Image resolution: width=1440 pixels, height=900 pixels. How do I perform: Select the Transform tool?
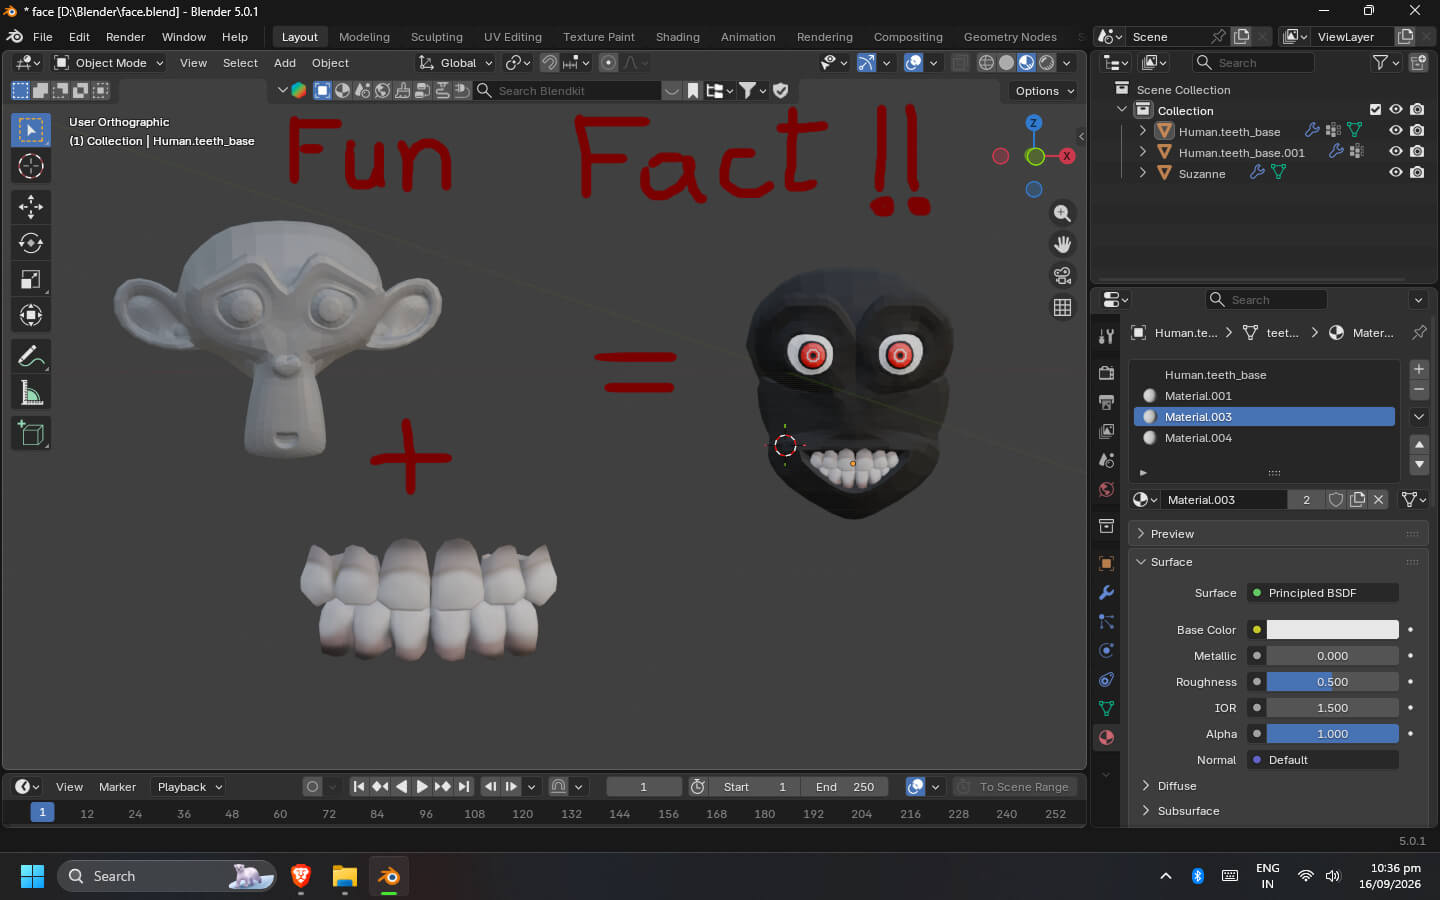pos(31,315)
